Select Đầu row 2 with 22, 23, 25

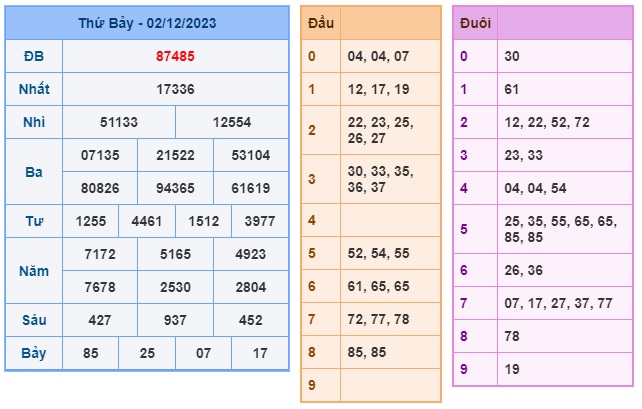[371, 130]
